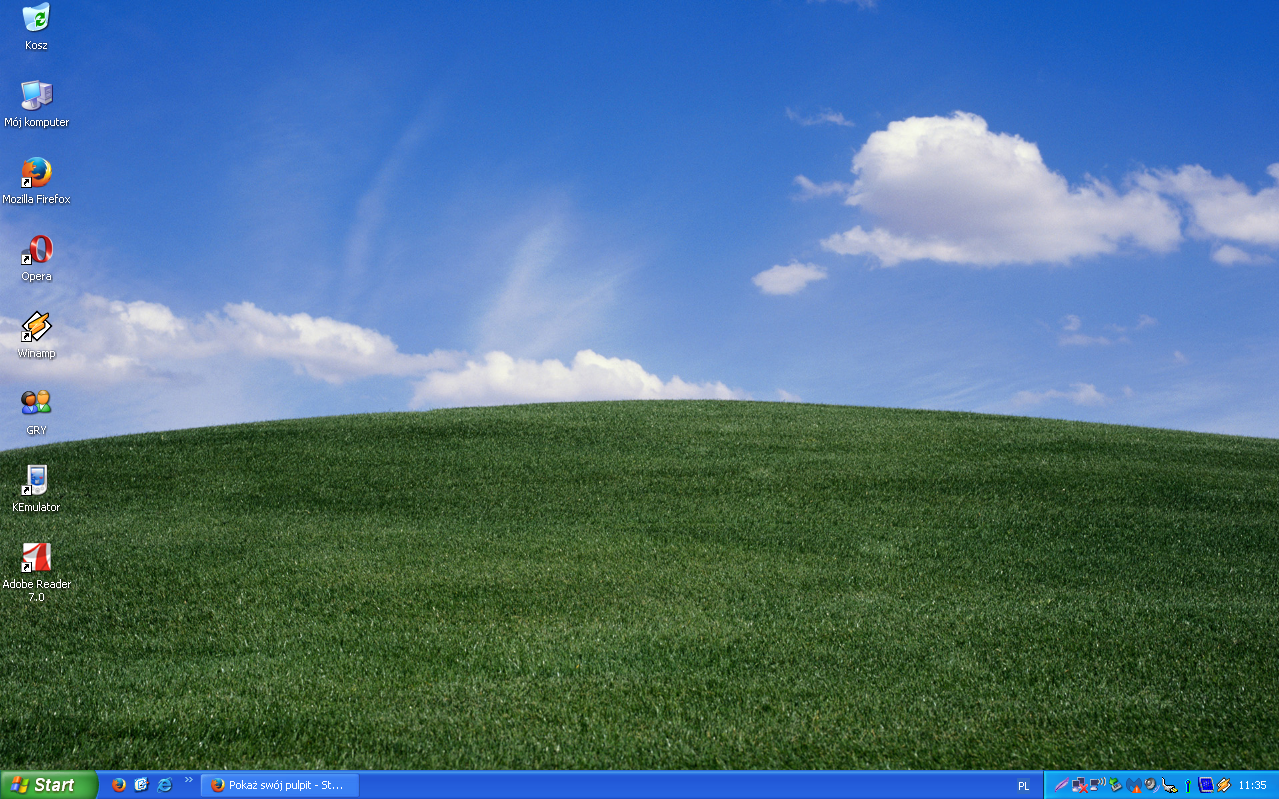
Task: Click the blue antenna tray icon
Action: click(x=1188, y=786)
